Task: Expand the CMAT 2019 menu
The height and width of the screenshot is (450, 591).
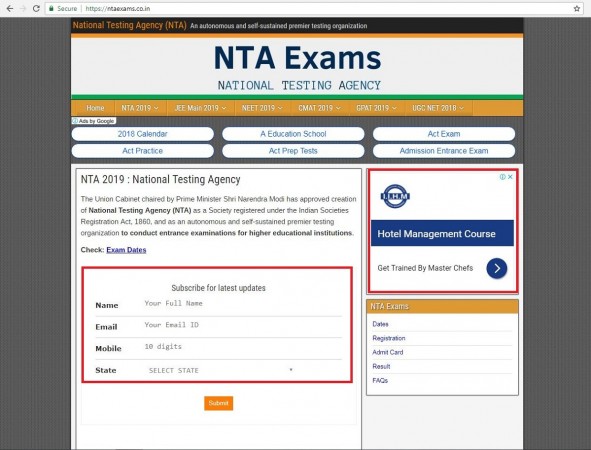Action: [x=319, y=108]
